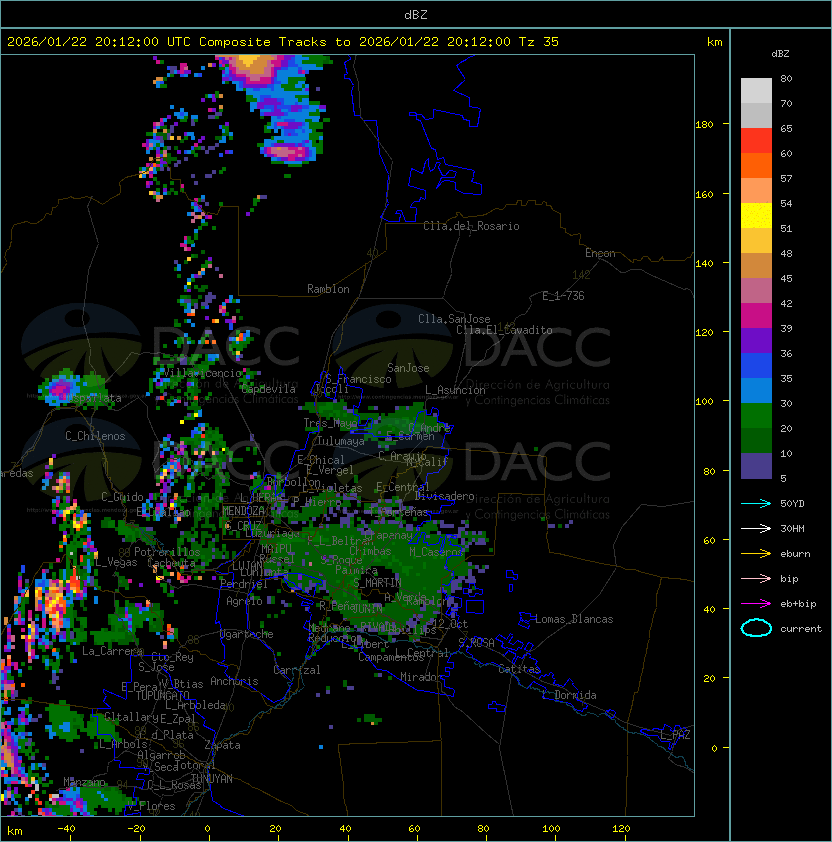Click the 'Ugarteche' map label
This screenshot has width=832, height=842.
pyautogui.click(x=247, y=634)
